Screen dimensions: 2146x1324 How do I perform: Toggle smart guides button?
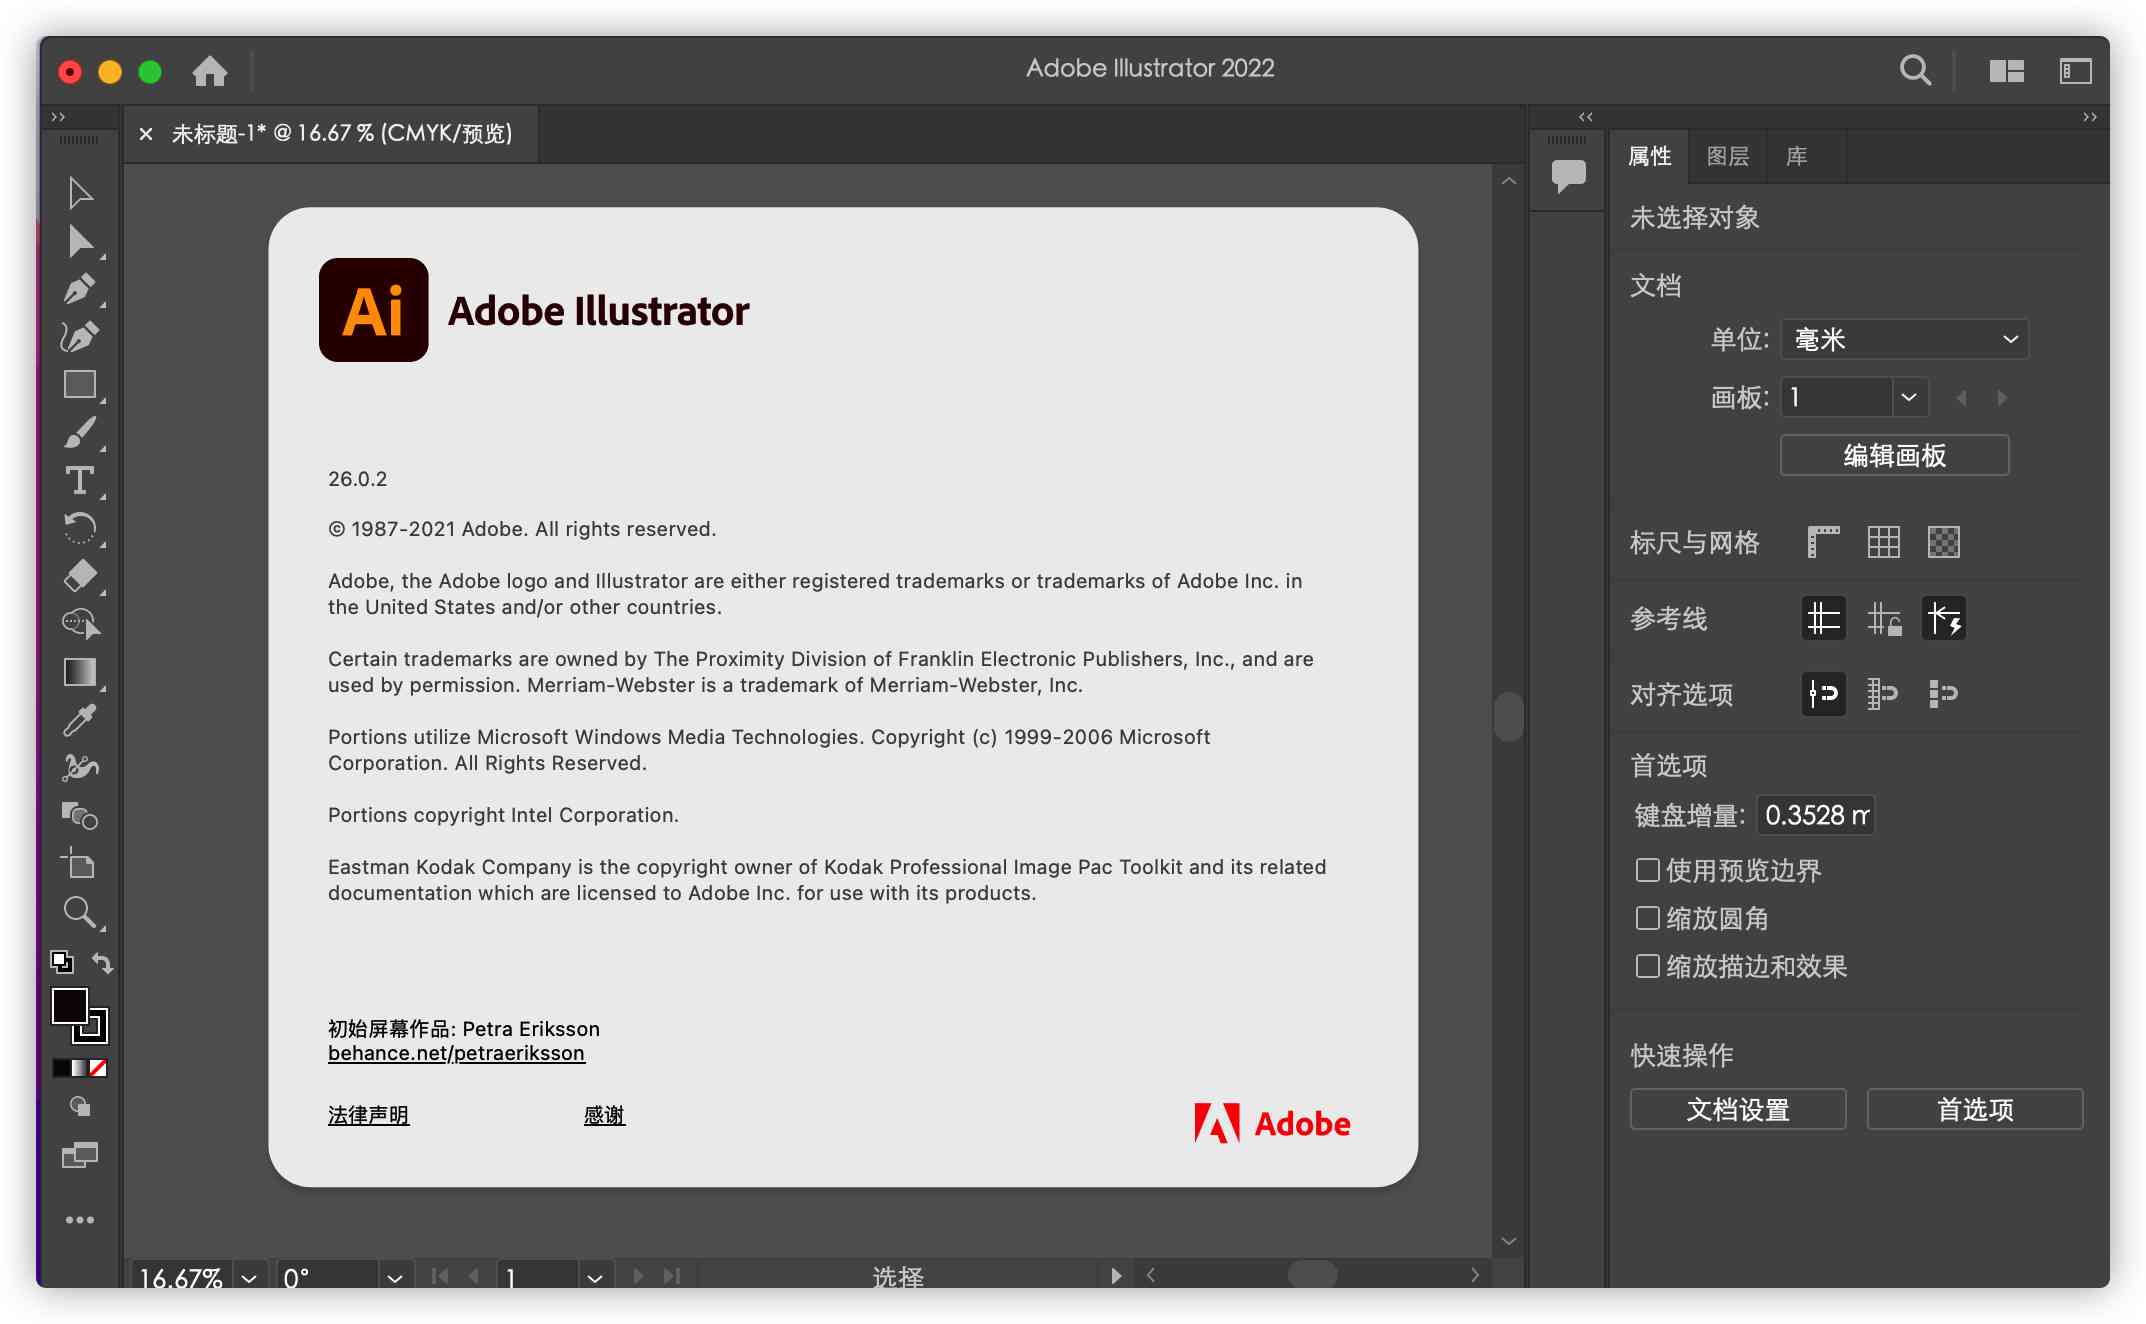tap(1944, 618)
